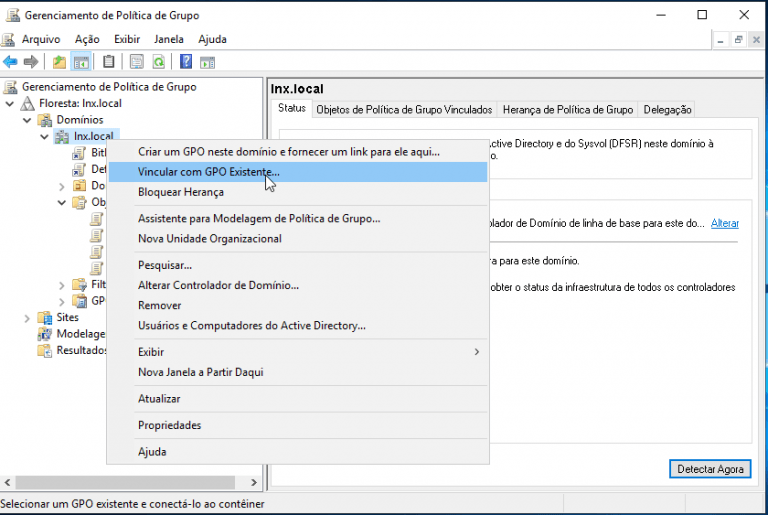Open the Ajuda menu in menu bar
Viewport: 768px width, 515px height.
(212, 39)
